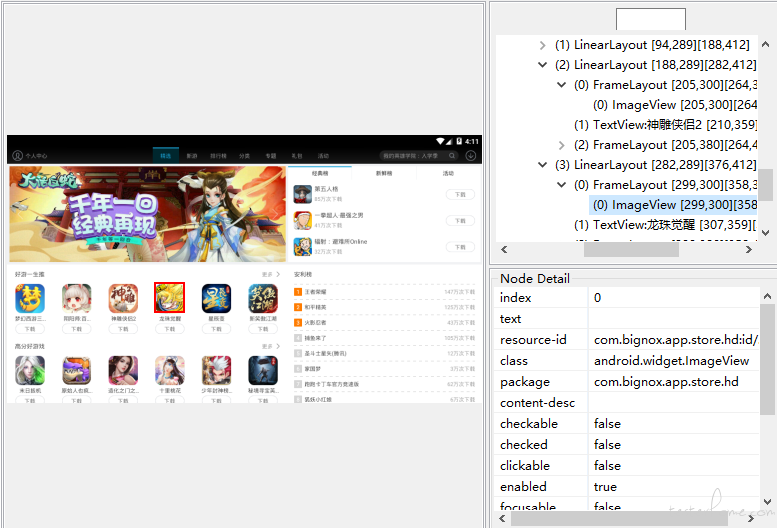Switch to the 礼包 tab

pyautogui.click(x=297, y=156)
